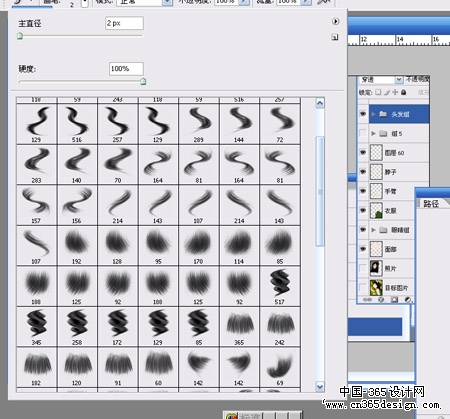This screenshot has height=419, width=450.
Task: Pick the fuzzy hair brush 114
Action: point(239,246)
